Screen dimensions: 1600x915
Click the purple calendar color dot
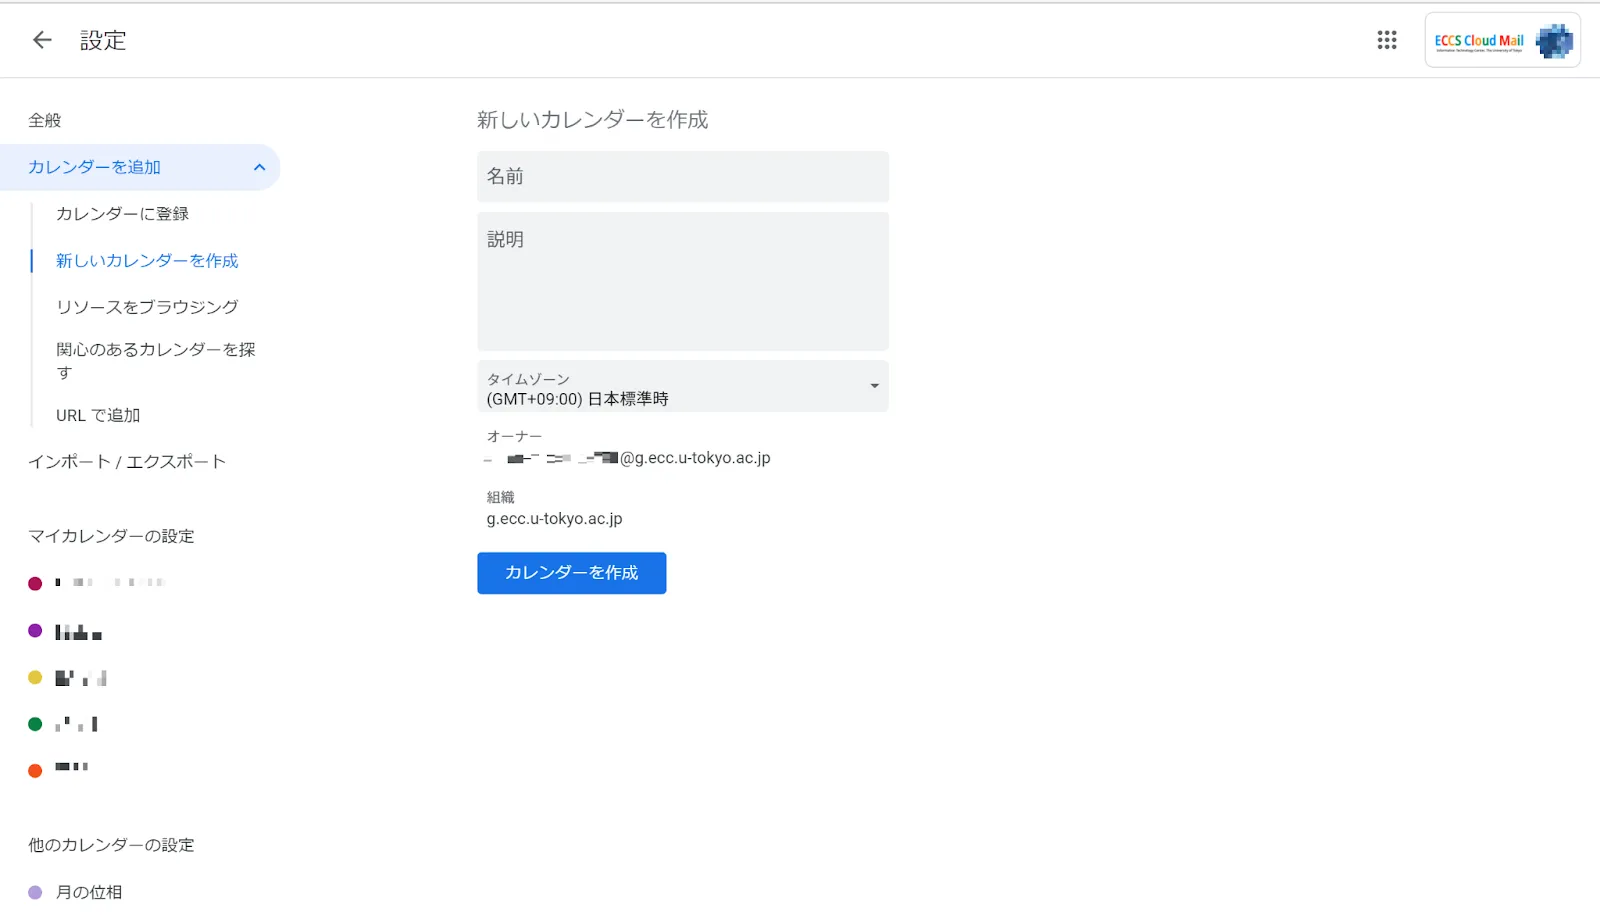[x=35, y=630]
